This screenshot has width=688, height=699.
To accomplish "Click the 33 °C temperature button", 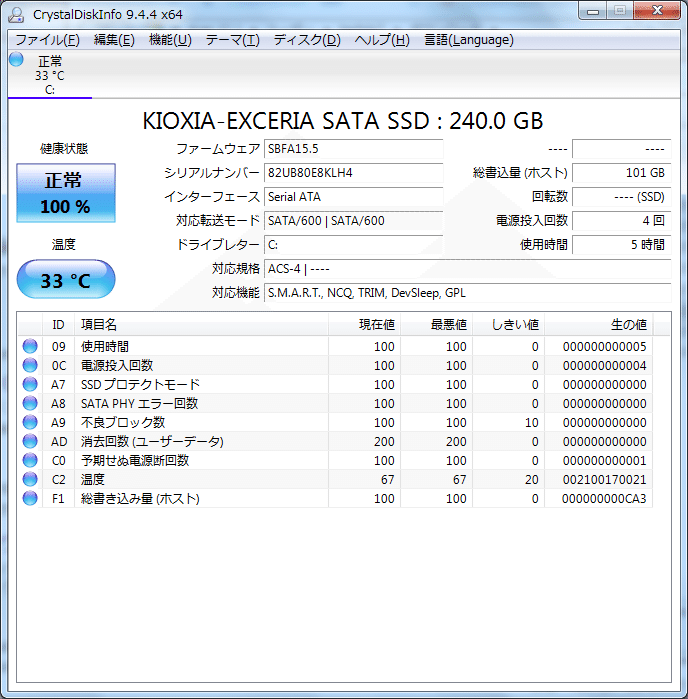I will [66, 280].
